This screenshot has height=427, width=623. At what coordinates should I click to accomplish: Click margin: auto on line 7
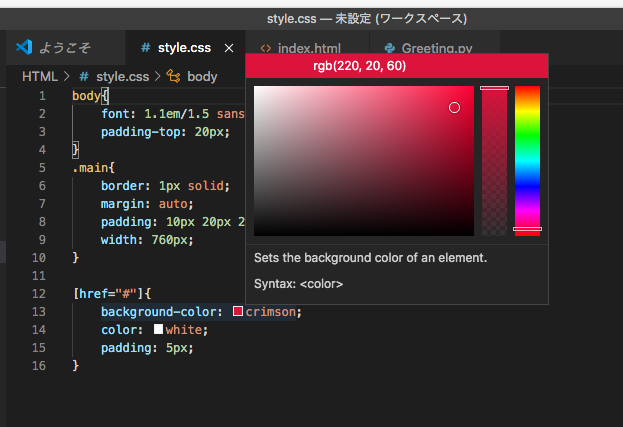tap(147, 204)
